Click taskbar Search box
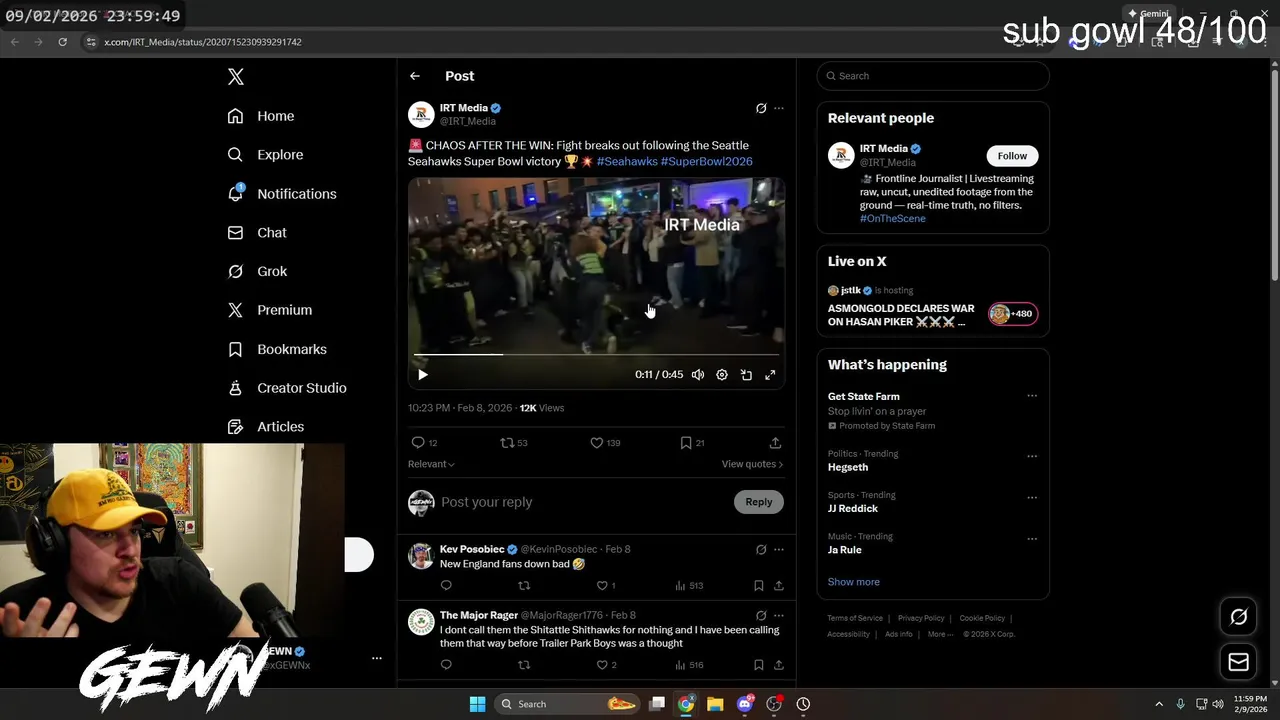The width and height of the screenshot is (1280, 720). tap(567, 704)
